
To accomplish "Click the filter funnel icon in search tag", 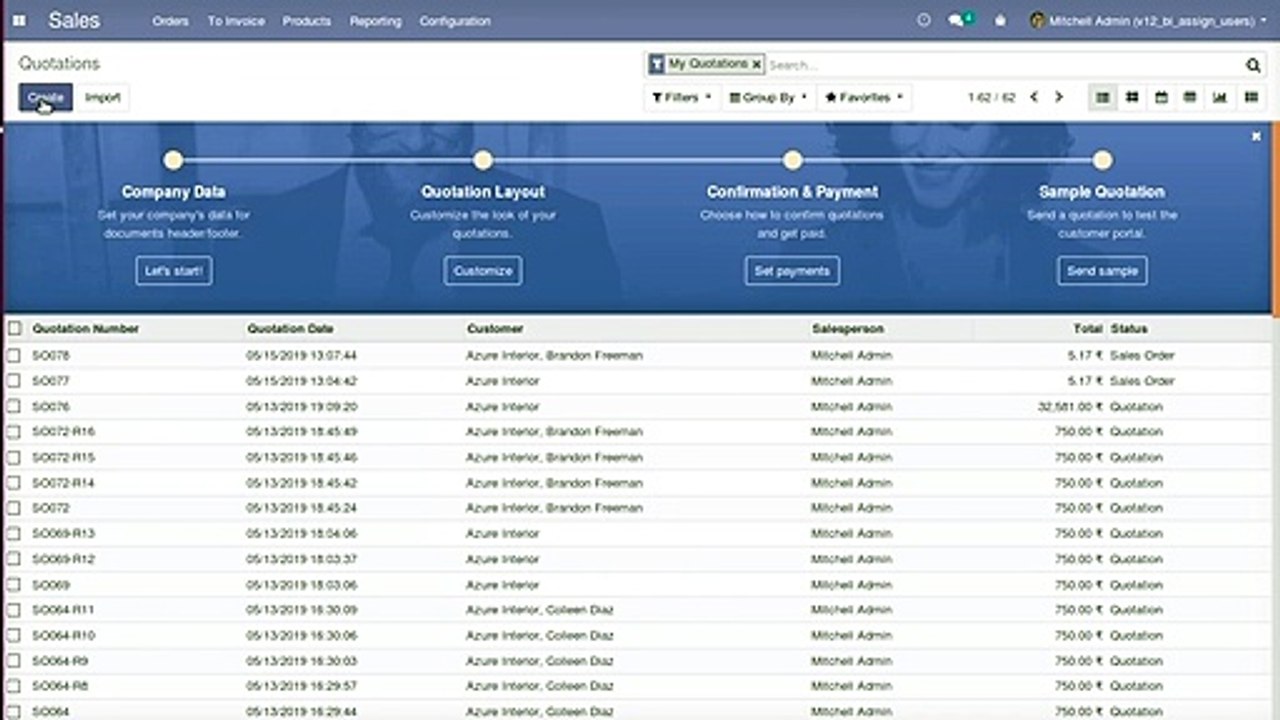I will point(656,64).
